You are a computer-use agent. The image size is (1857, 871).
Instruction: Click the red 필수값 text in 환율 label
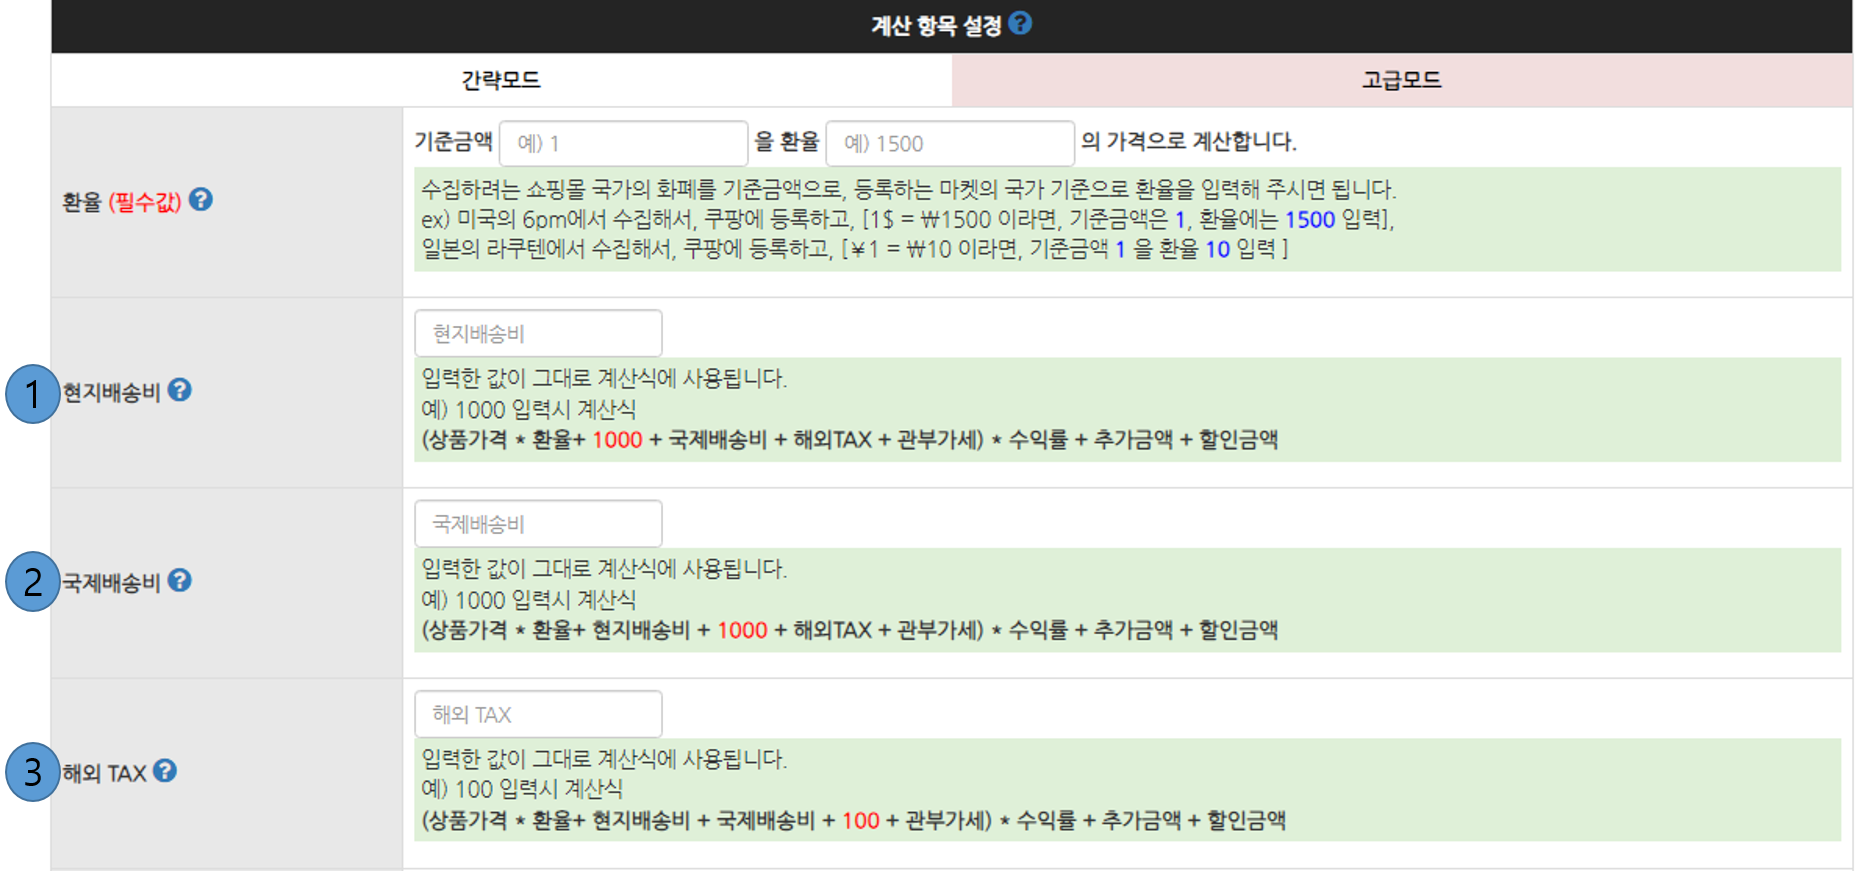(145, 202)
